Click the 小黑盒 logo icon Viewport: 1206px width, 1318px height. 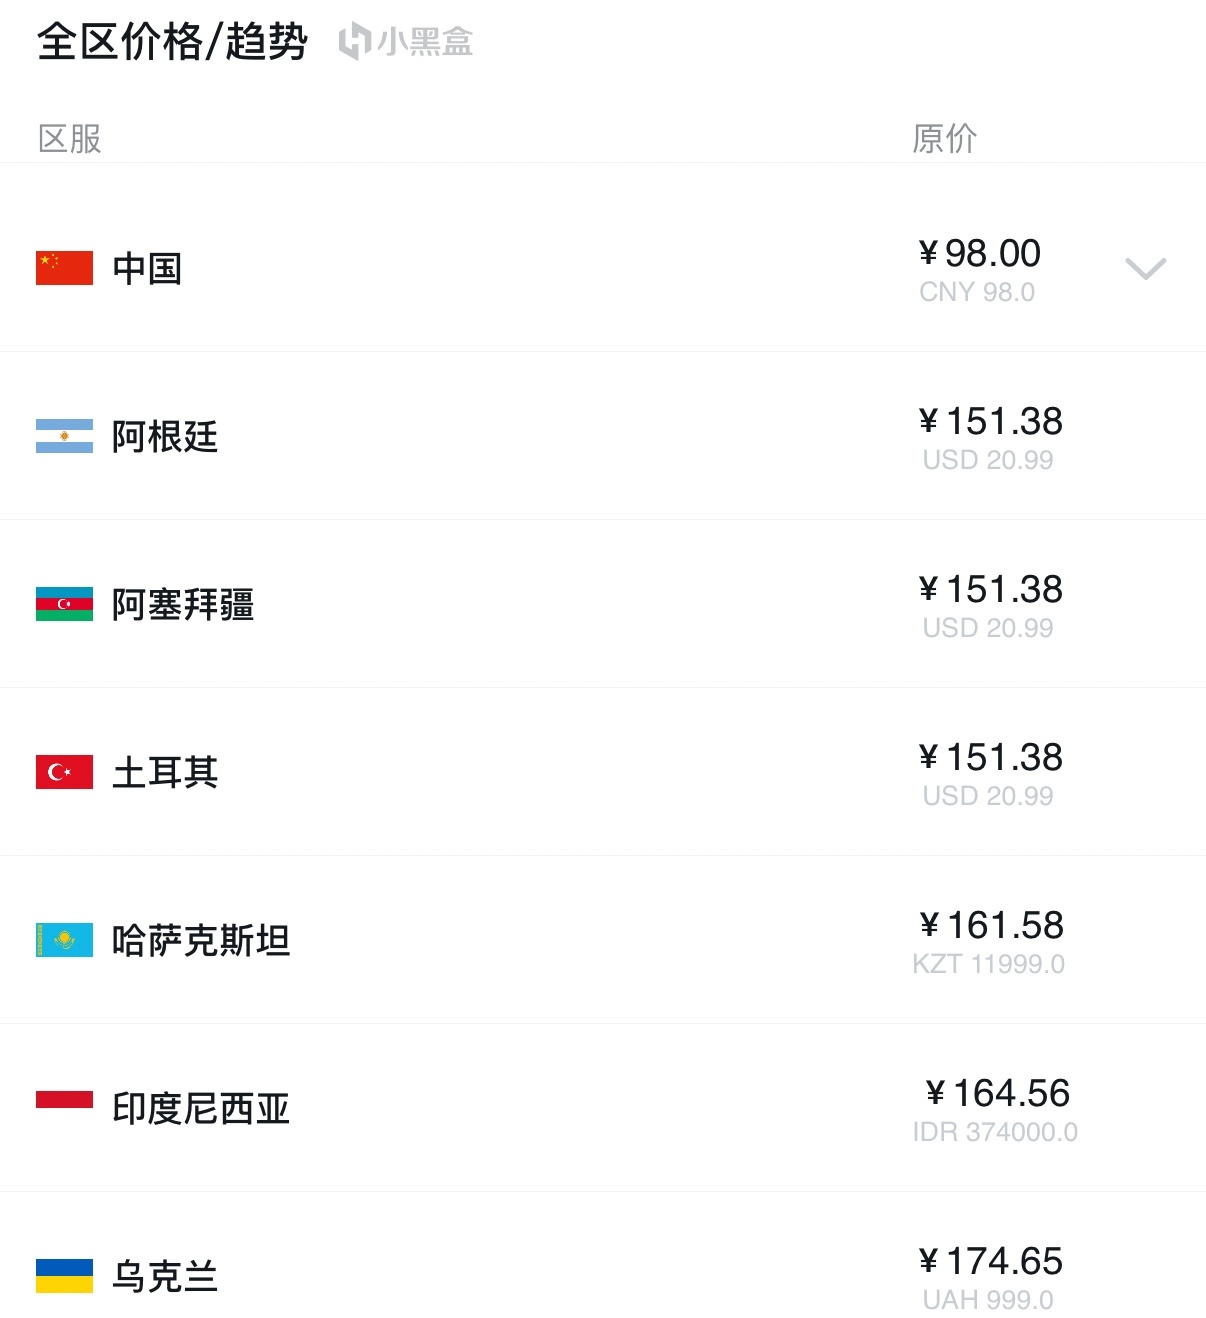355,42
